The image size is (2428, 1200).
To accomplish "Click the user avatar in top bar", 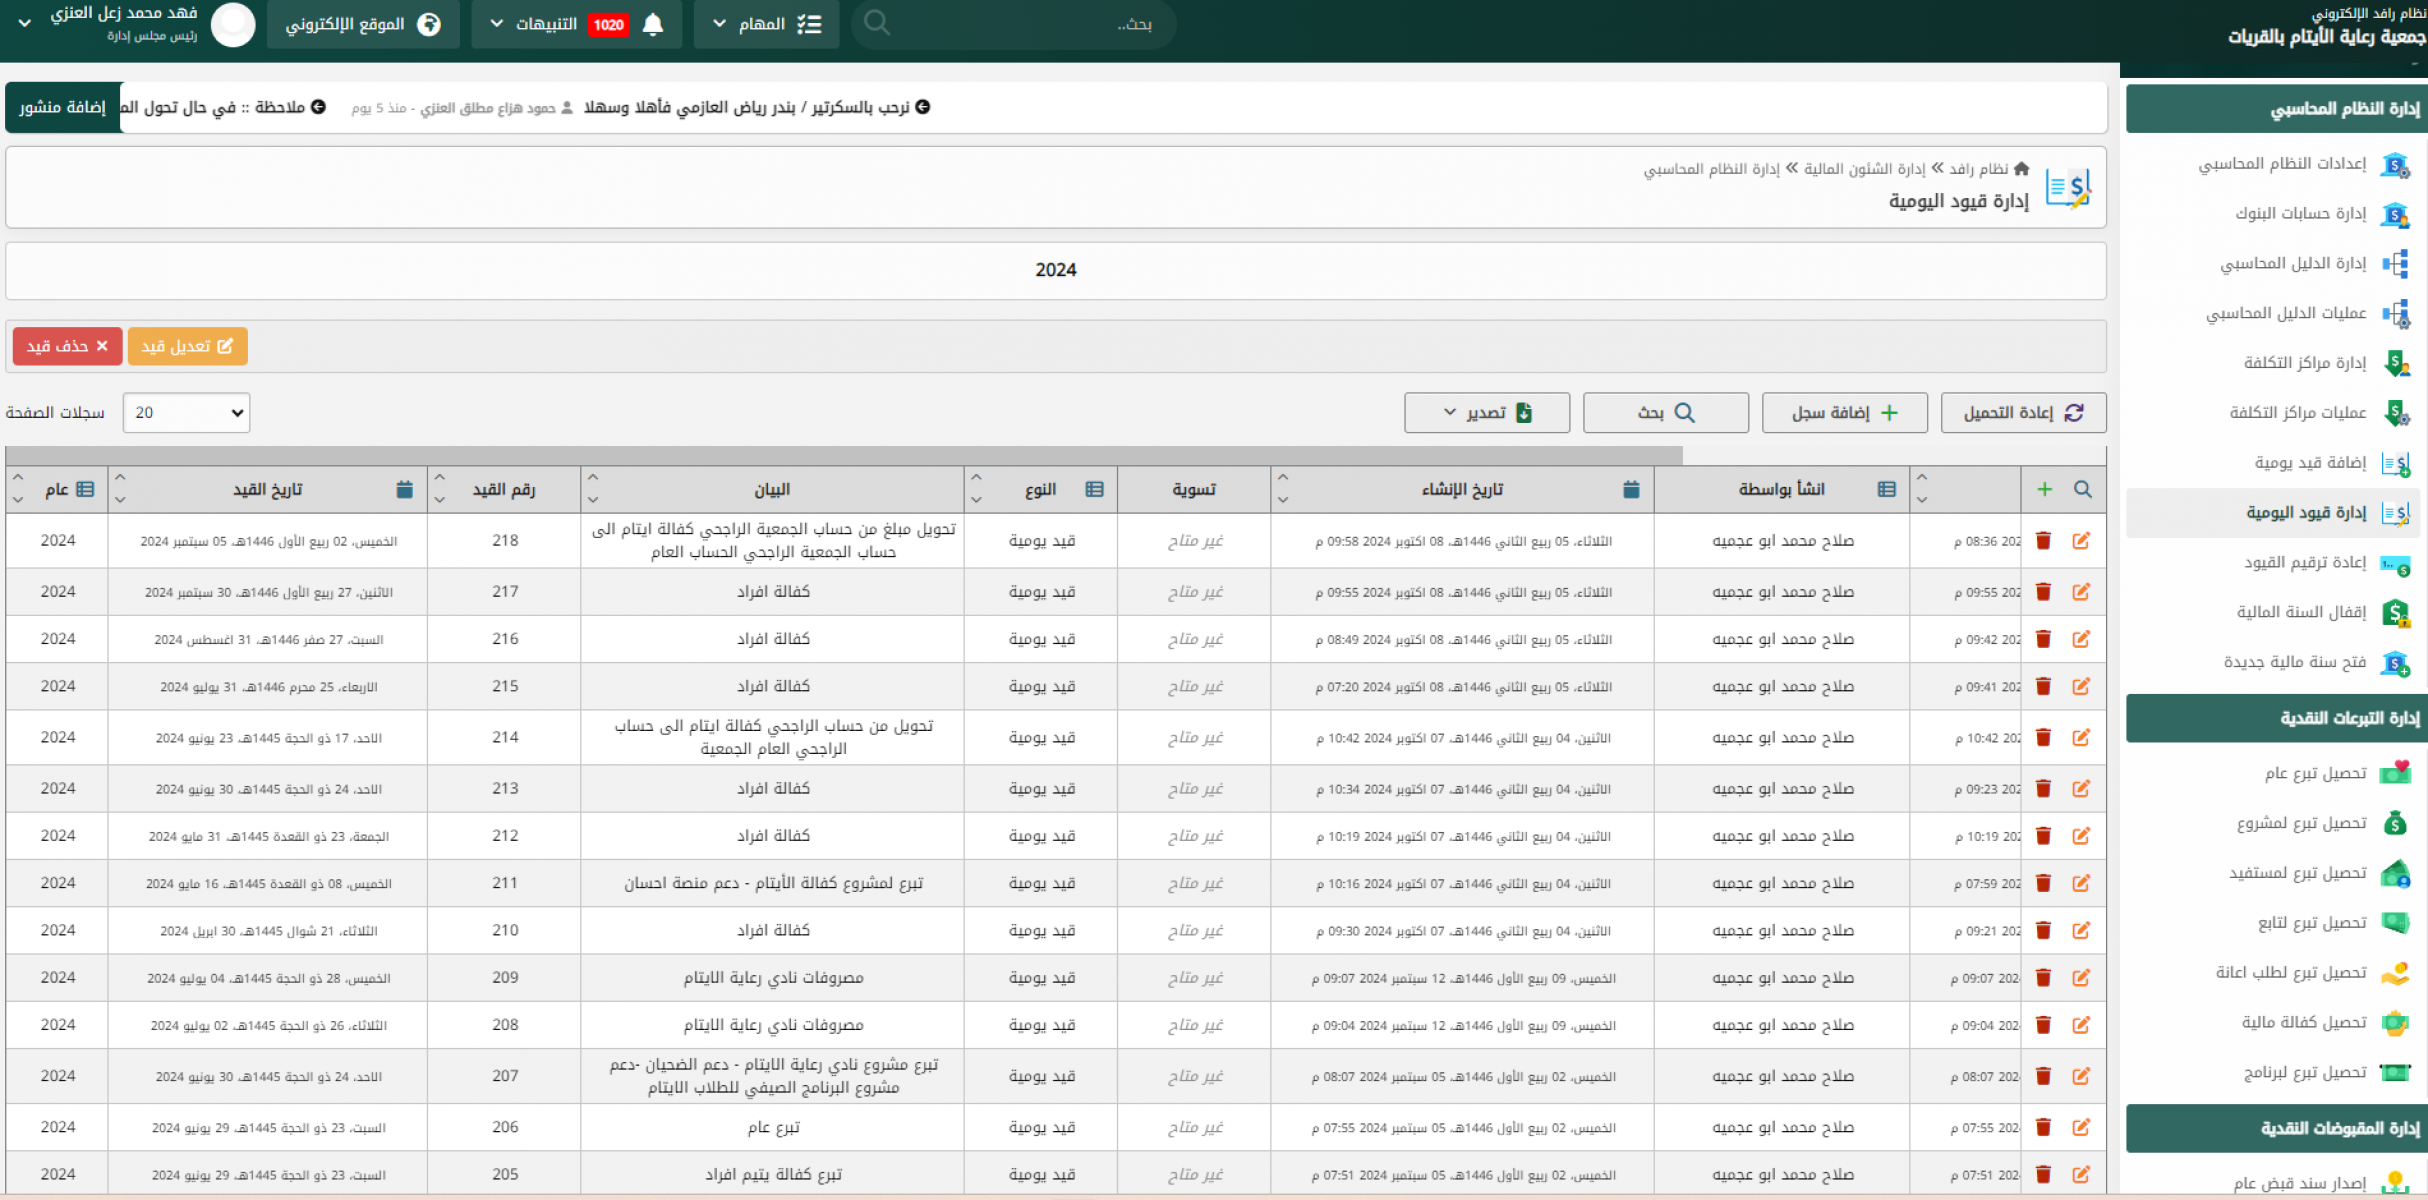I will [233, 24].
